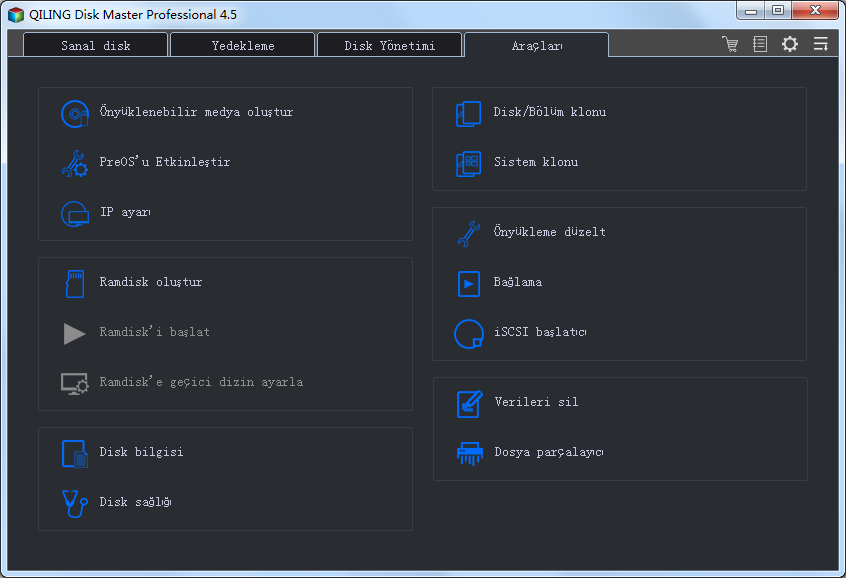Open the Disk Yönetimi tab
The height and width of the screenshot is (578, 846).
point(390,45)
